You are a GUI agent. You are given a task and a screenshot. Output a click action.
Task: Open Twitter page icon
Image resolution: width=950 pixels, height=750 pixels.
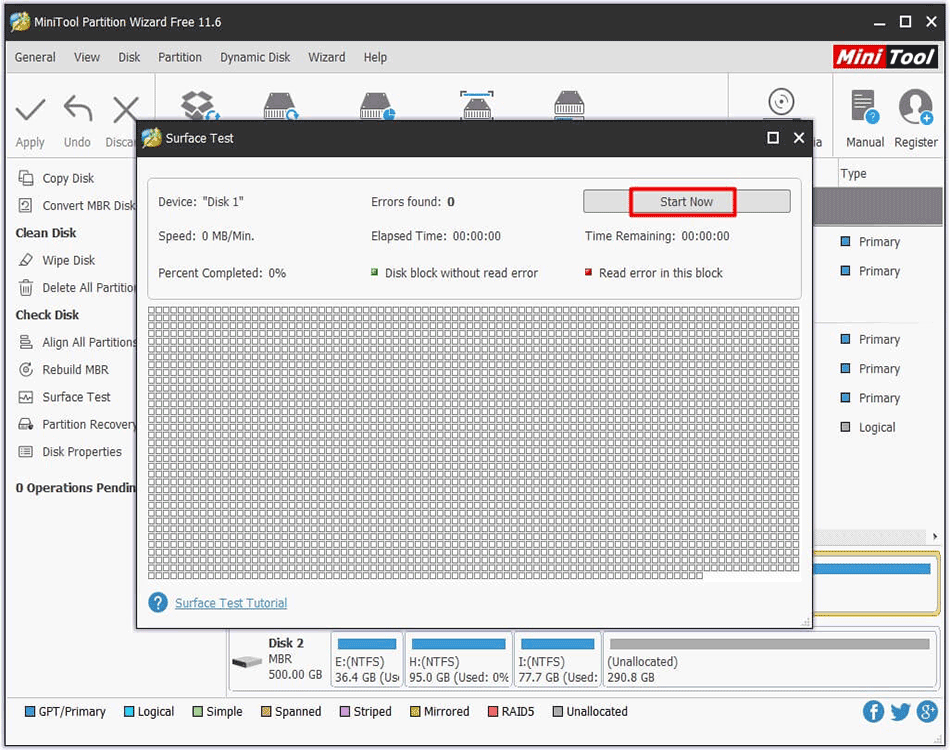coord(900,711)
